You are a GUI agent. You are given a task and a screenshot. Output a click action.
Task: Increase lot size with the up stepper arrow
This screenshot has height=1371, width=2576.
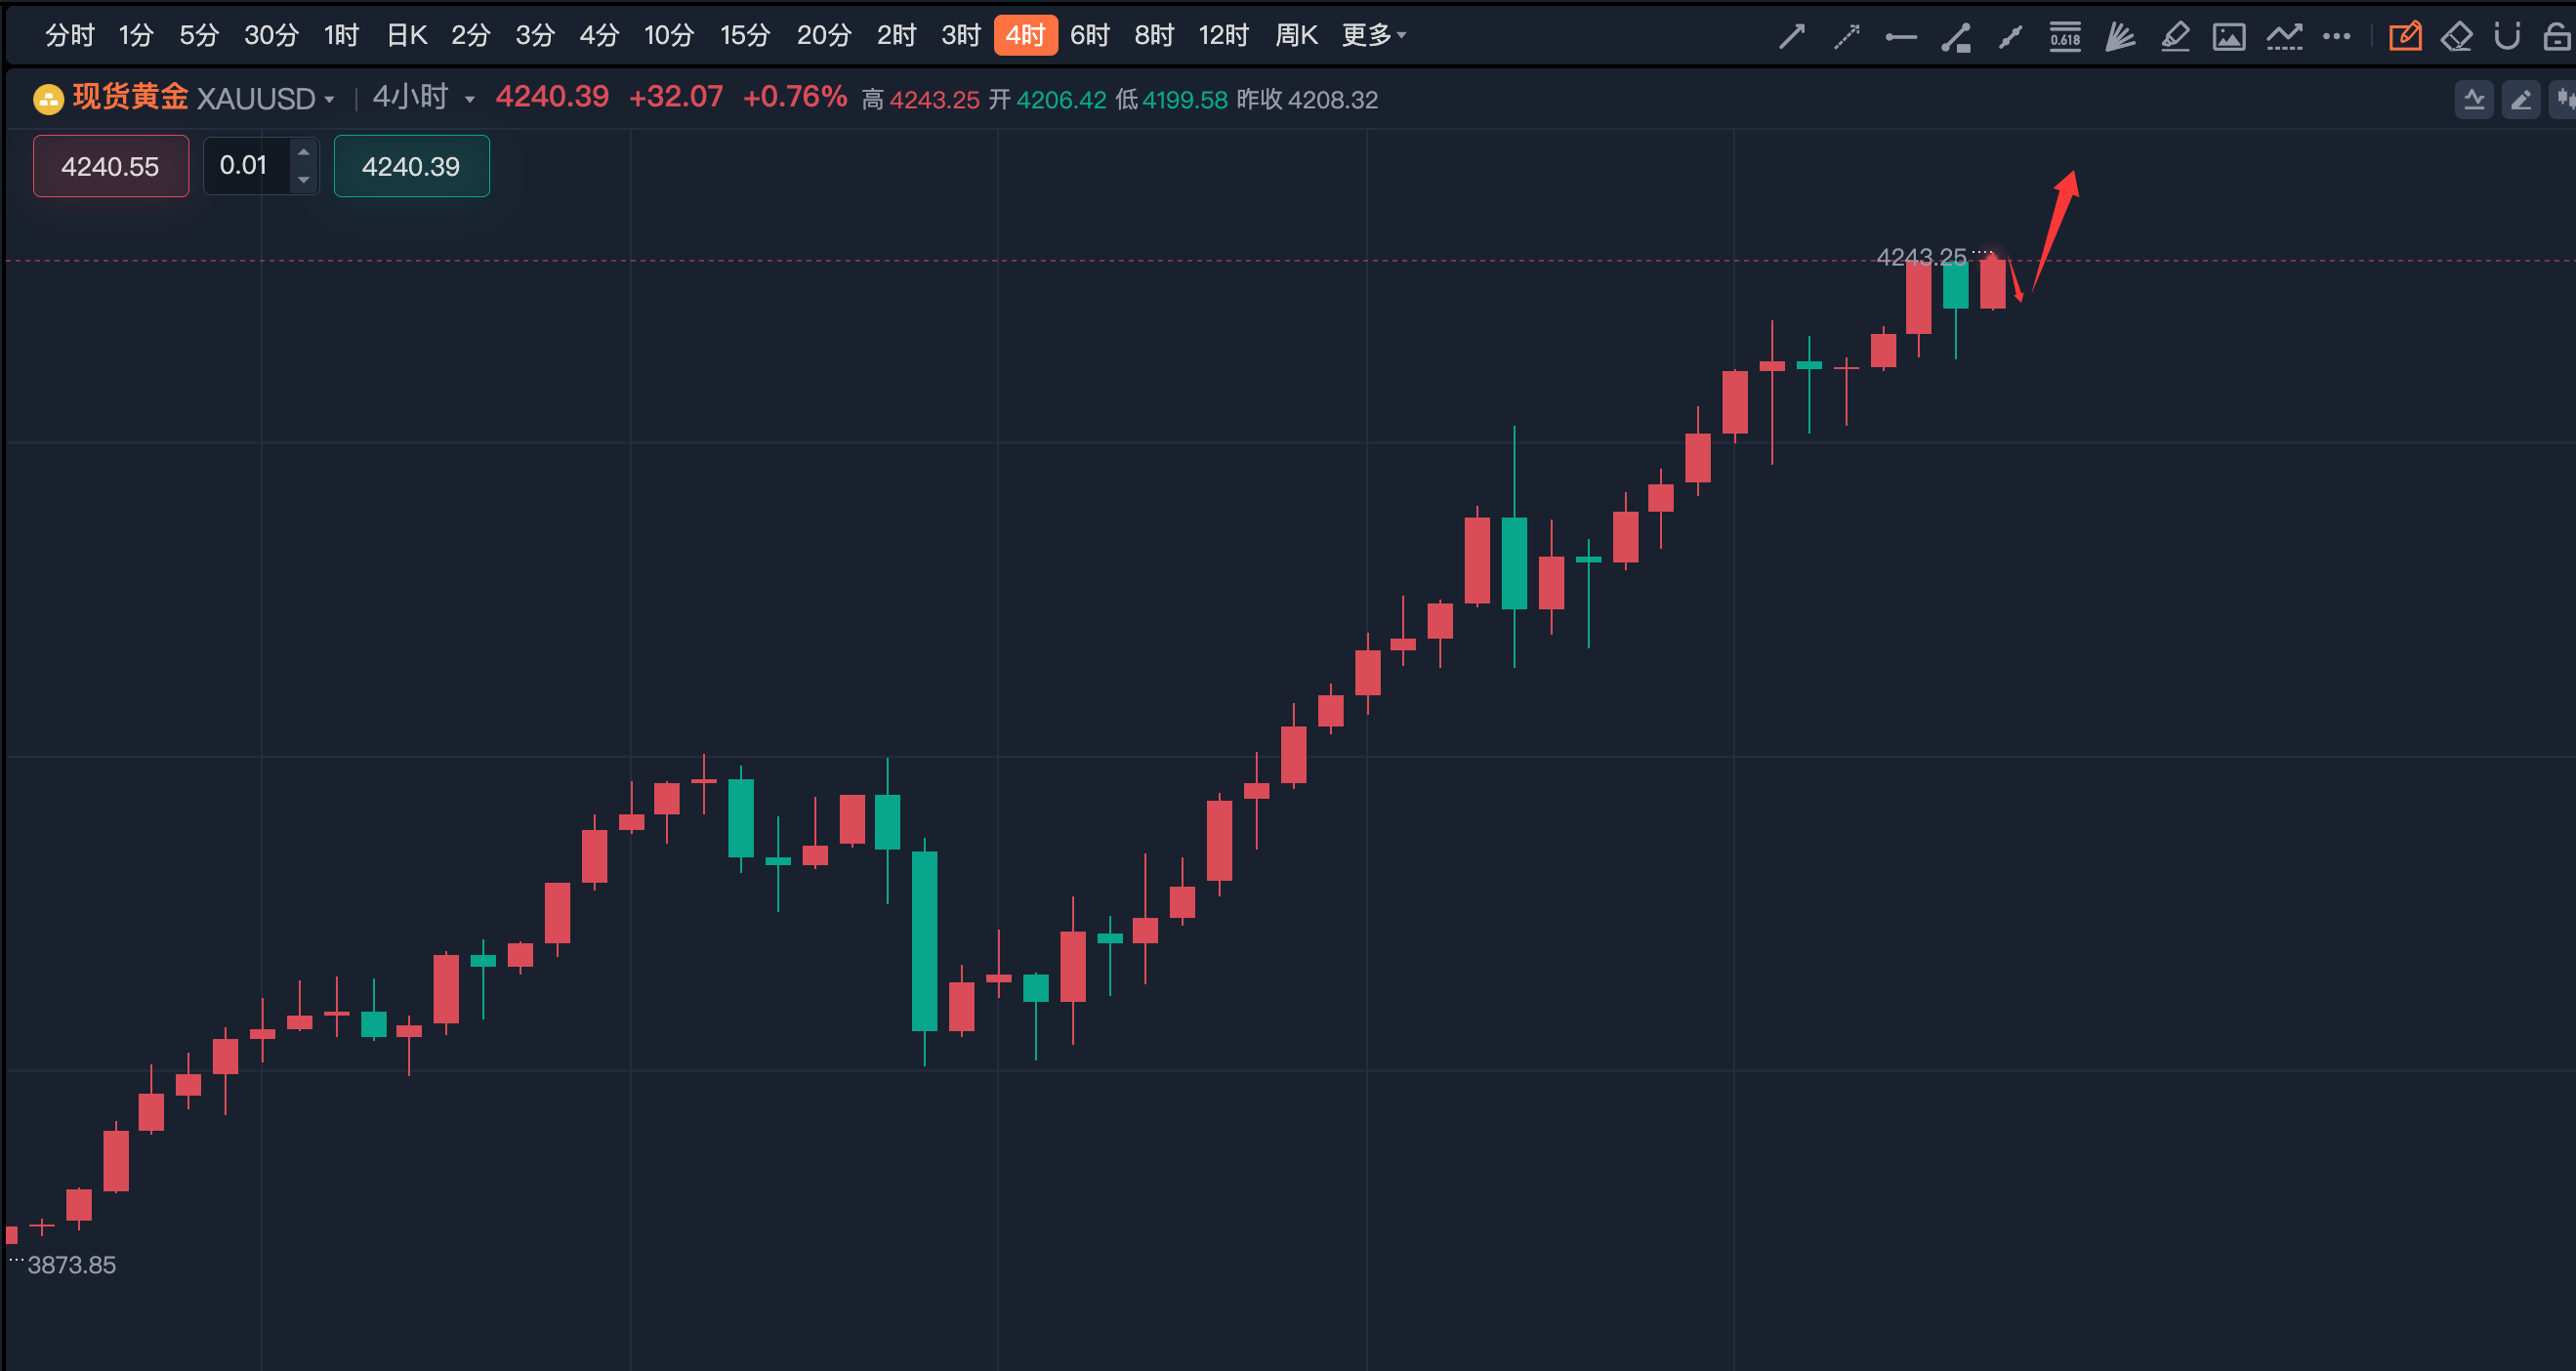tap(303, 152)
